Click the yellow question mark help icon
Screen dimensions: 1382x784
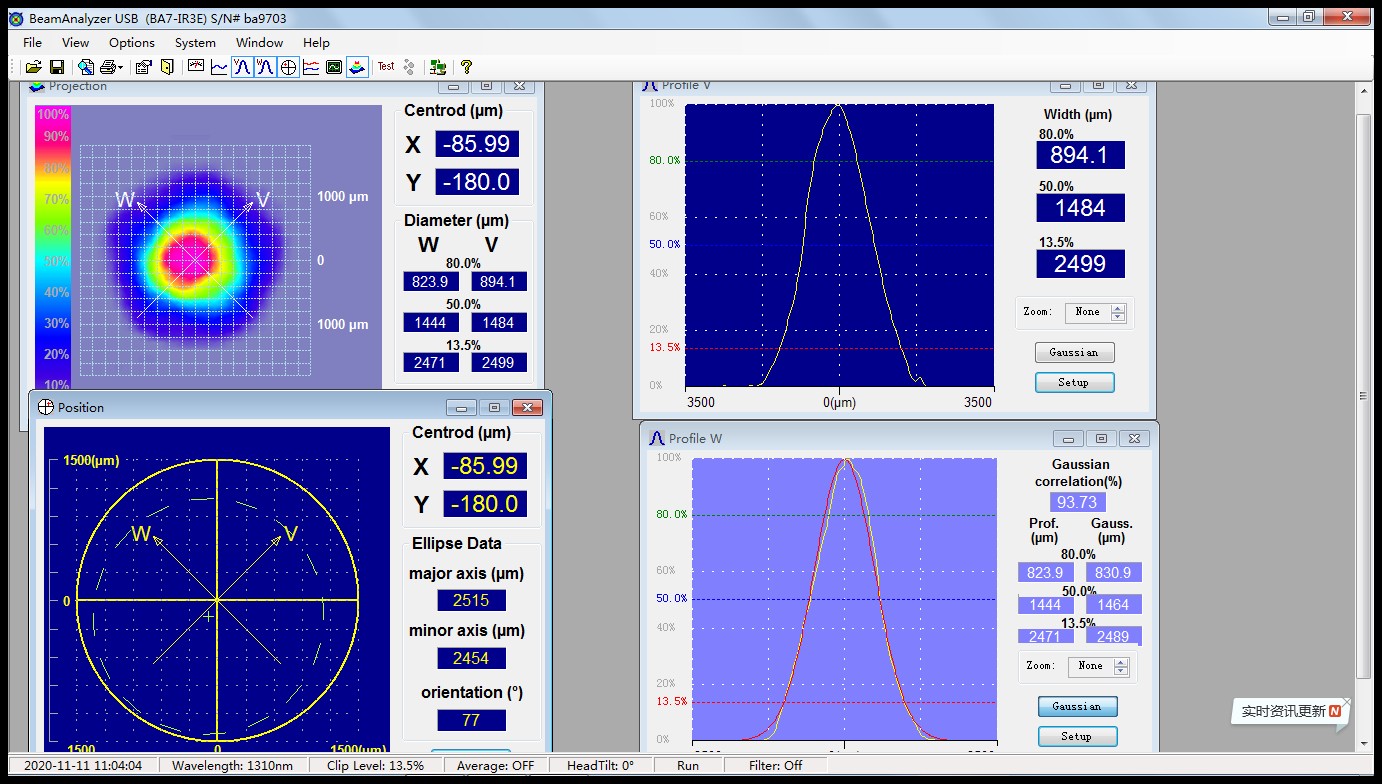tap(466, 67)
